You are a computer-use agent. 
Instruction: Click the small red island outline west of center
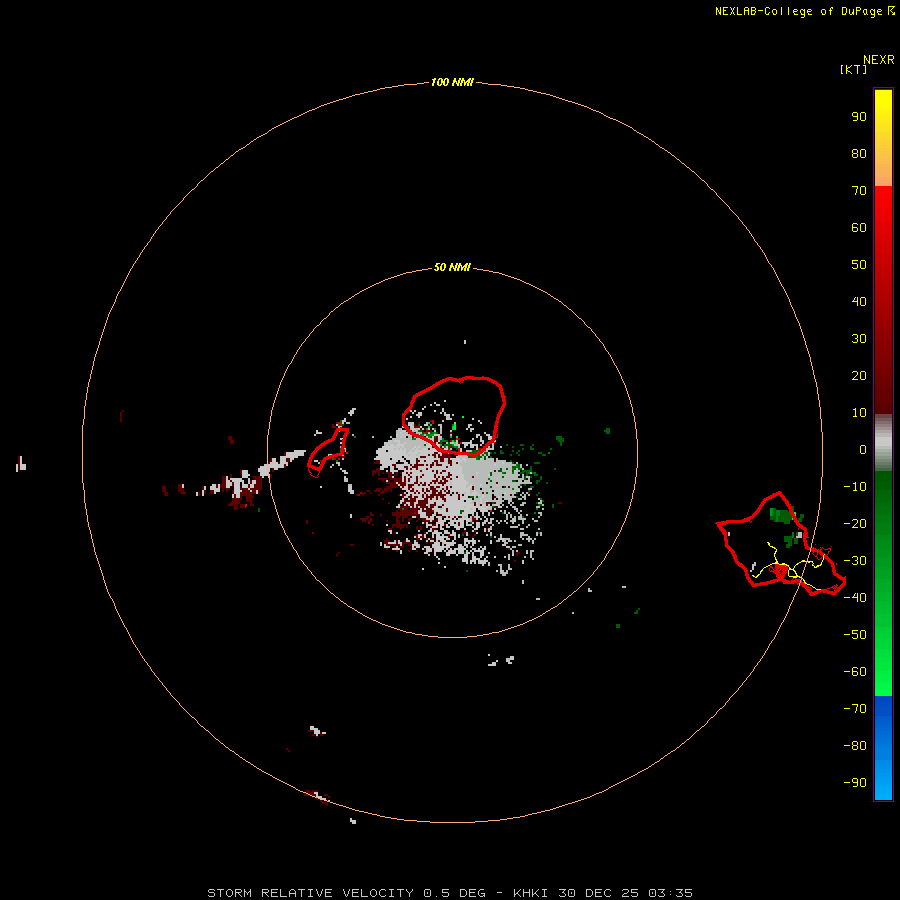click(x=328, y=452)
